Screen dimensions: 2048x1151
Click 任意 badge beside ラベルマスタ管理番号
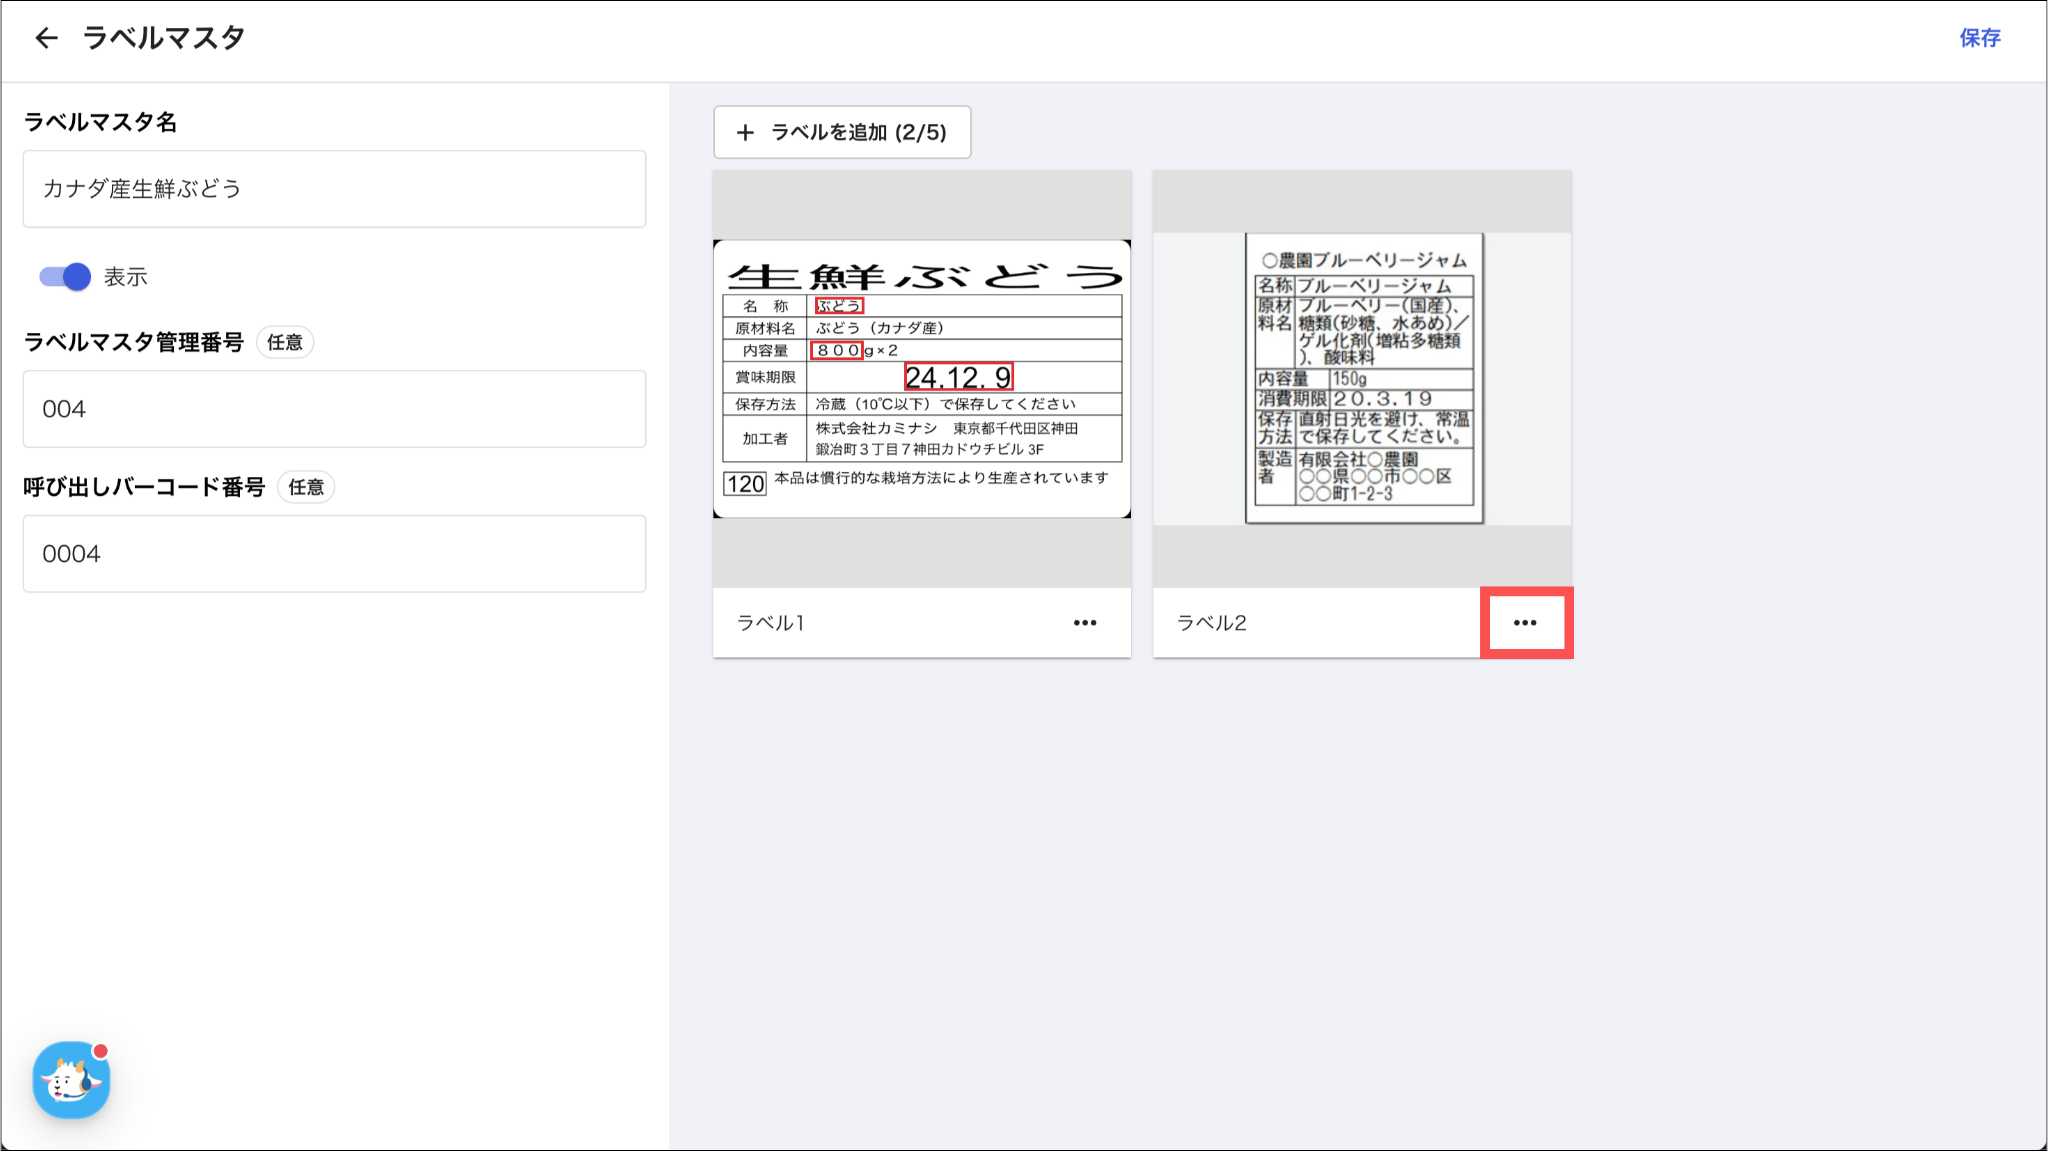click(x=285, y=342)
